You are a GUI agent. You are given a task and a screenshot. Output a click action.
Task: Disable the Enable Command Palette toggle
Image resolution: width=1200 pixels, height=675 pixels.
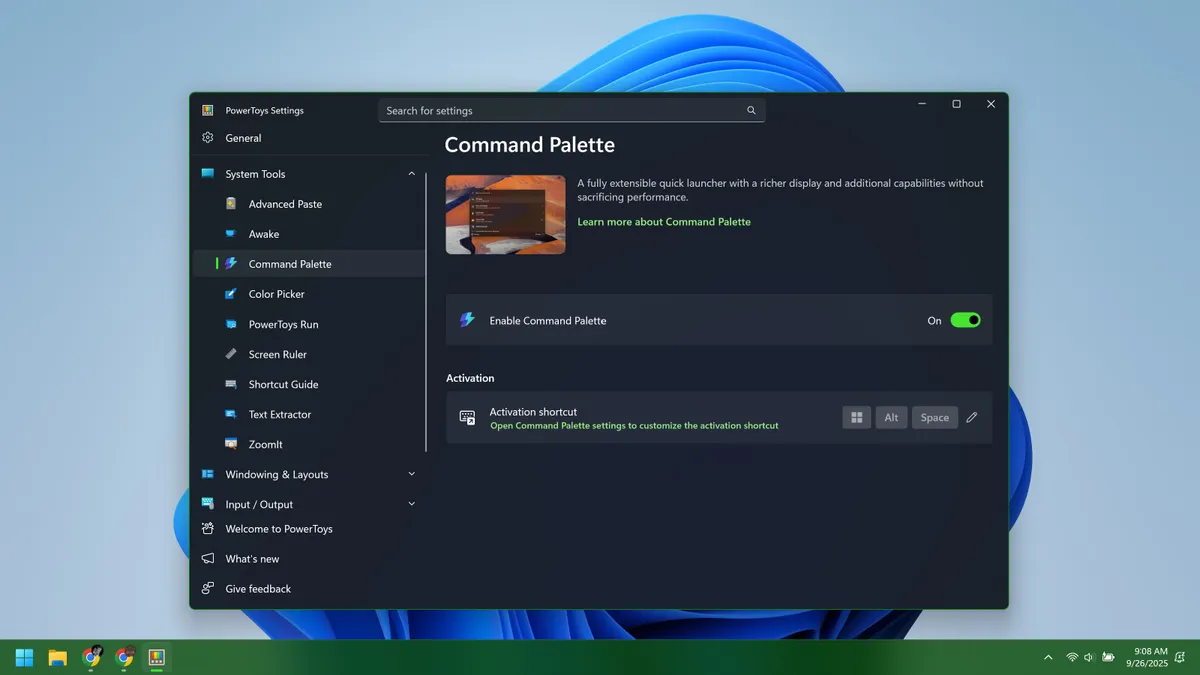pos(965,320)
